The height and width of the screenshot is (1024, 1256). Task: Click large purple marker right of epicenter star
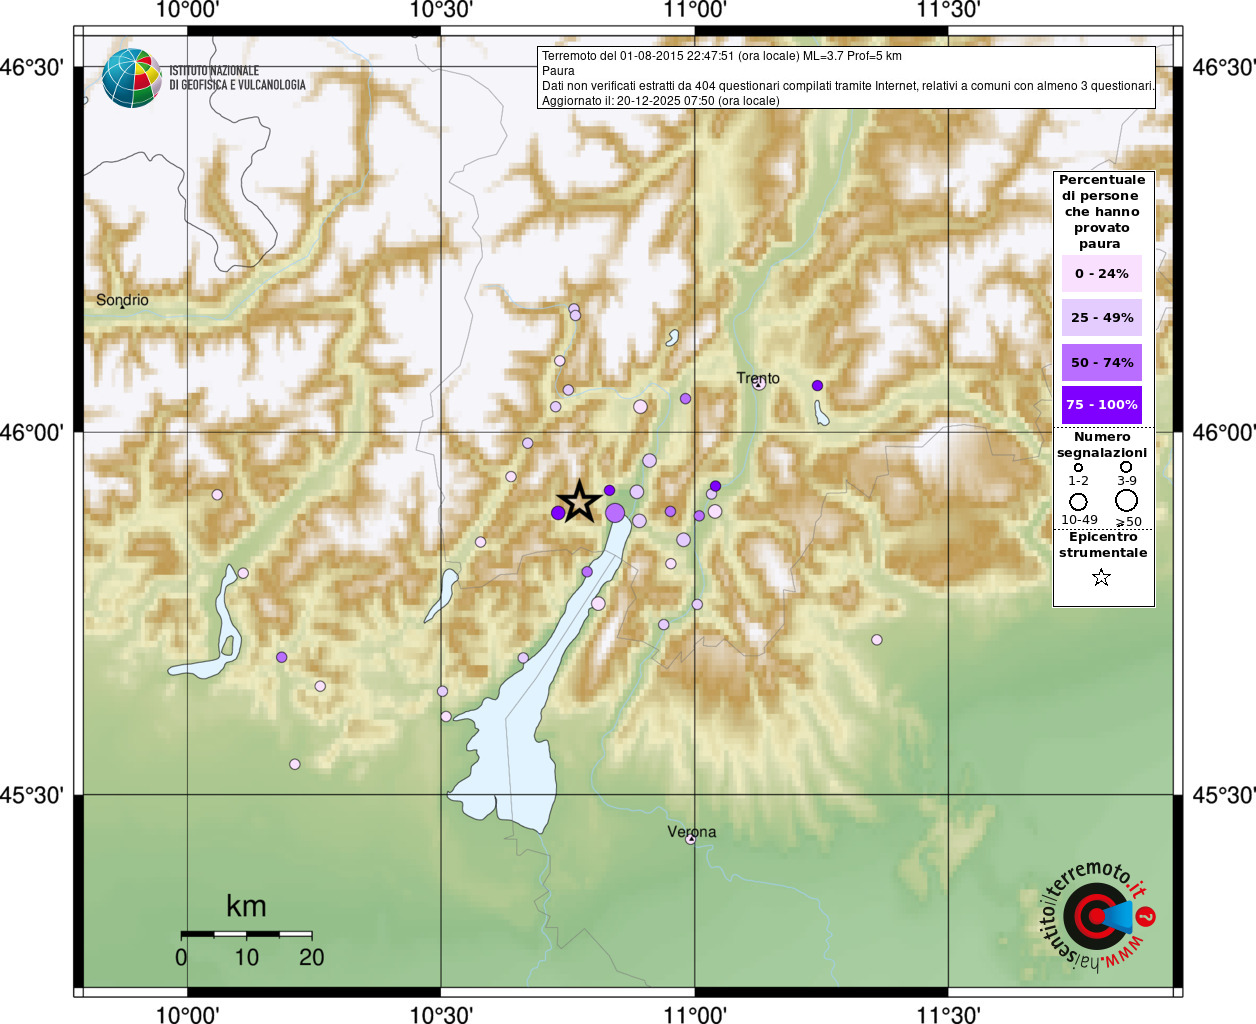click(615, 513)
